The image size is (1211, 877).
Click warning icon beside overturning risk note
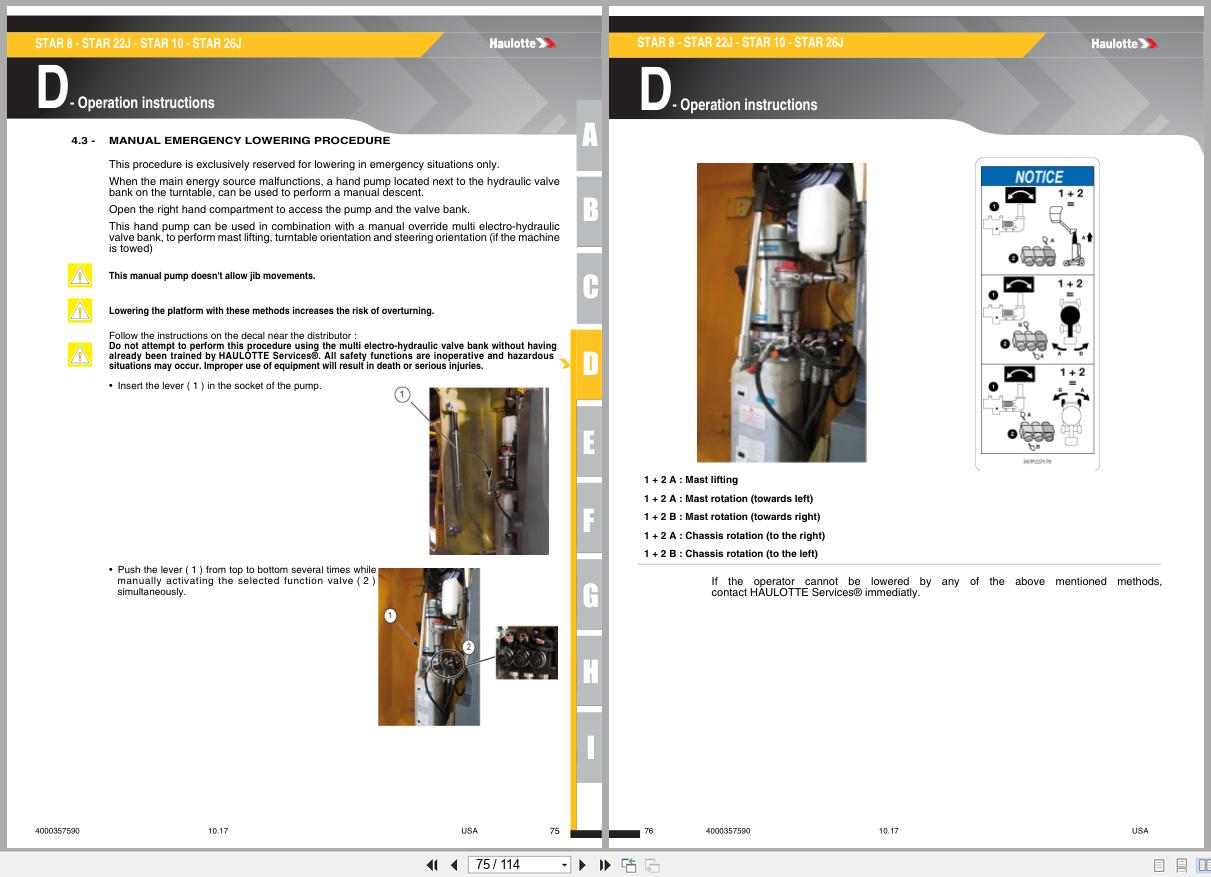click(x=79, y=310)
